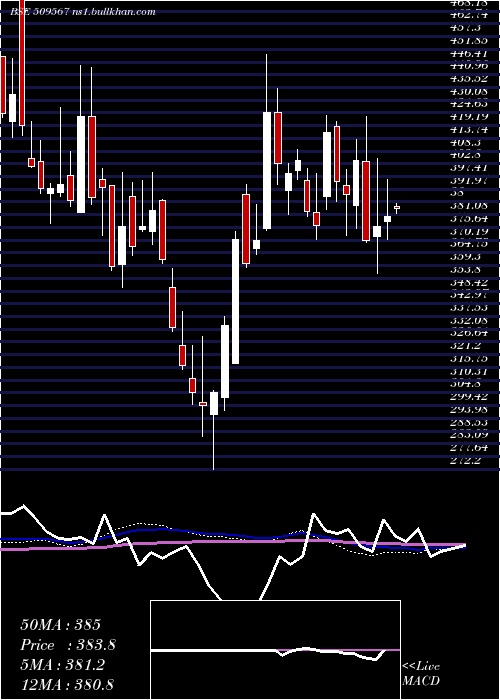The width and height of the screenshot is (500, 700).
Task: Click the 50MA : 385 readout
Action: pos(60,625)
